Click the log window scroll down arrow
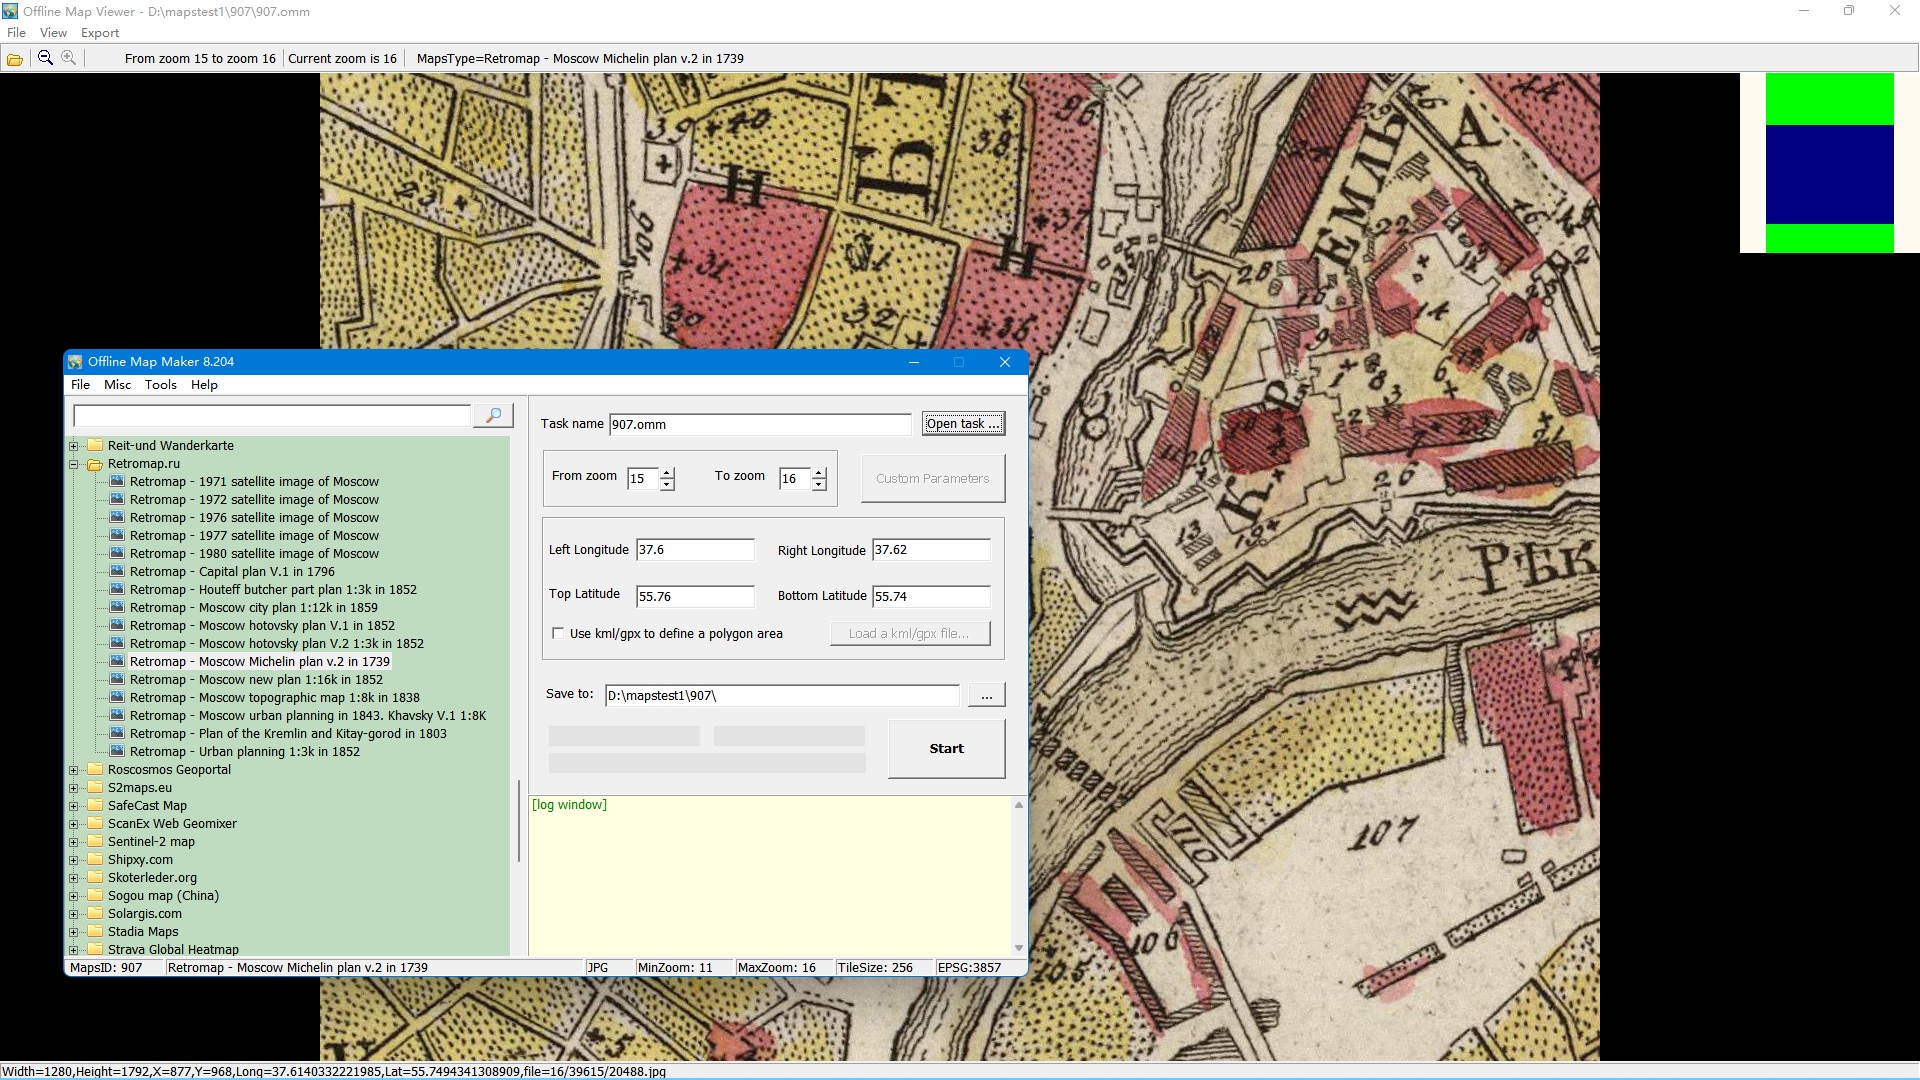 coord(1019,948)
